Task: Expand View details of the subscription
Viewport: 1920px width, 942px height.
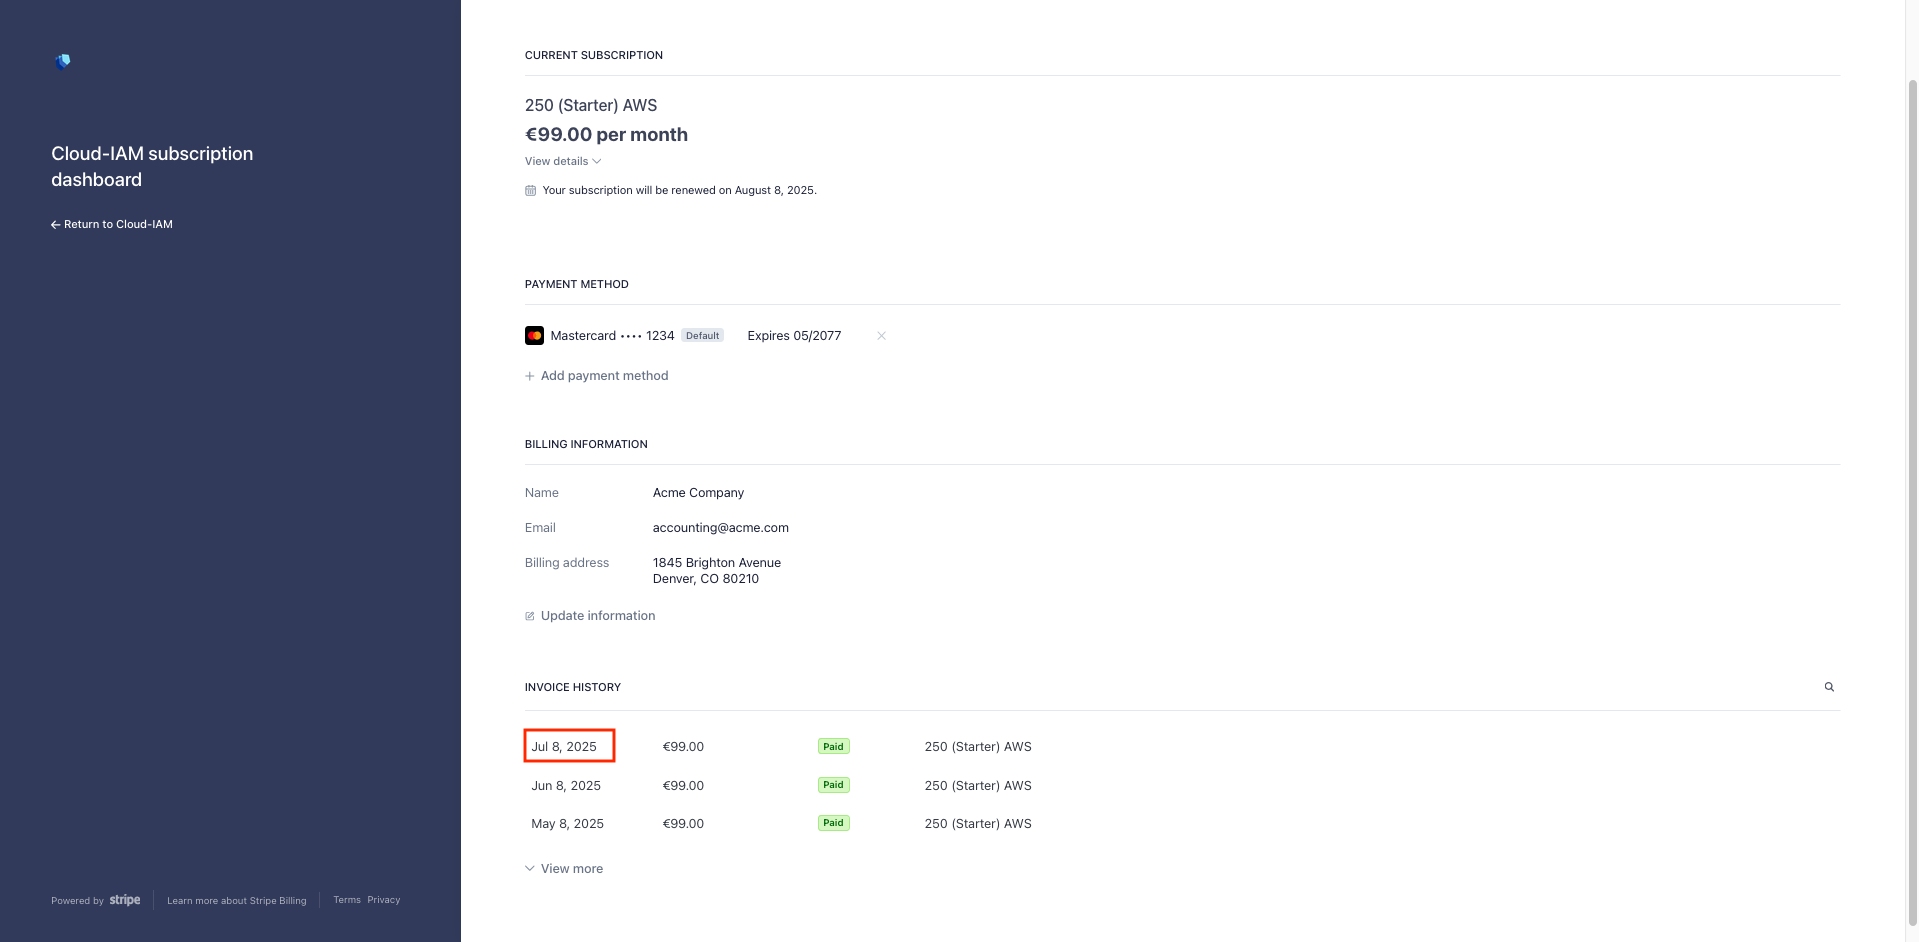Action: pos(563,161)
